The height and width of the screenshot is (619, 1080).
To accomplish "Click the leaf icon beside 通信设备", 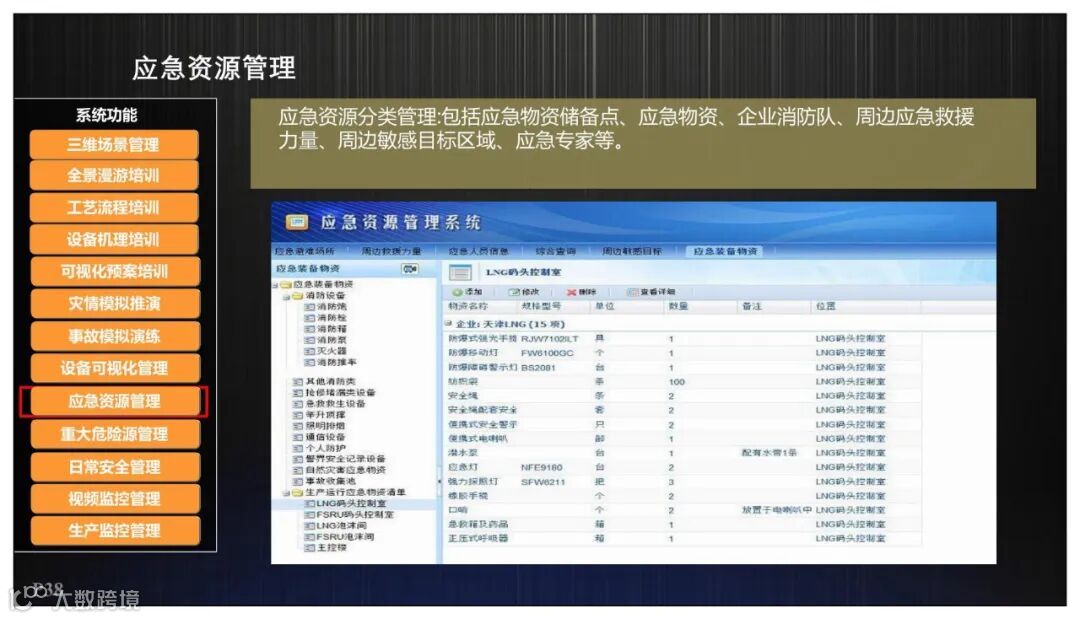I will (x=298, y=437).
